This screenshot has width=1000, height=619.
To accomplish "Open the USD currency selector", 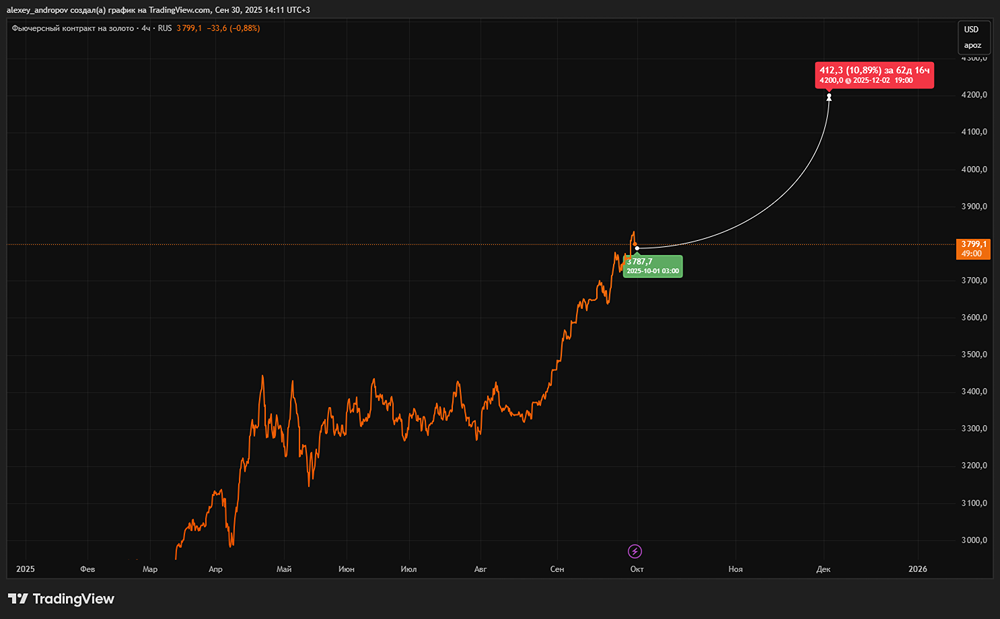I will click(x=971, y=29).
